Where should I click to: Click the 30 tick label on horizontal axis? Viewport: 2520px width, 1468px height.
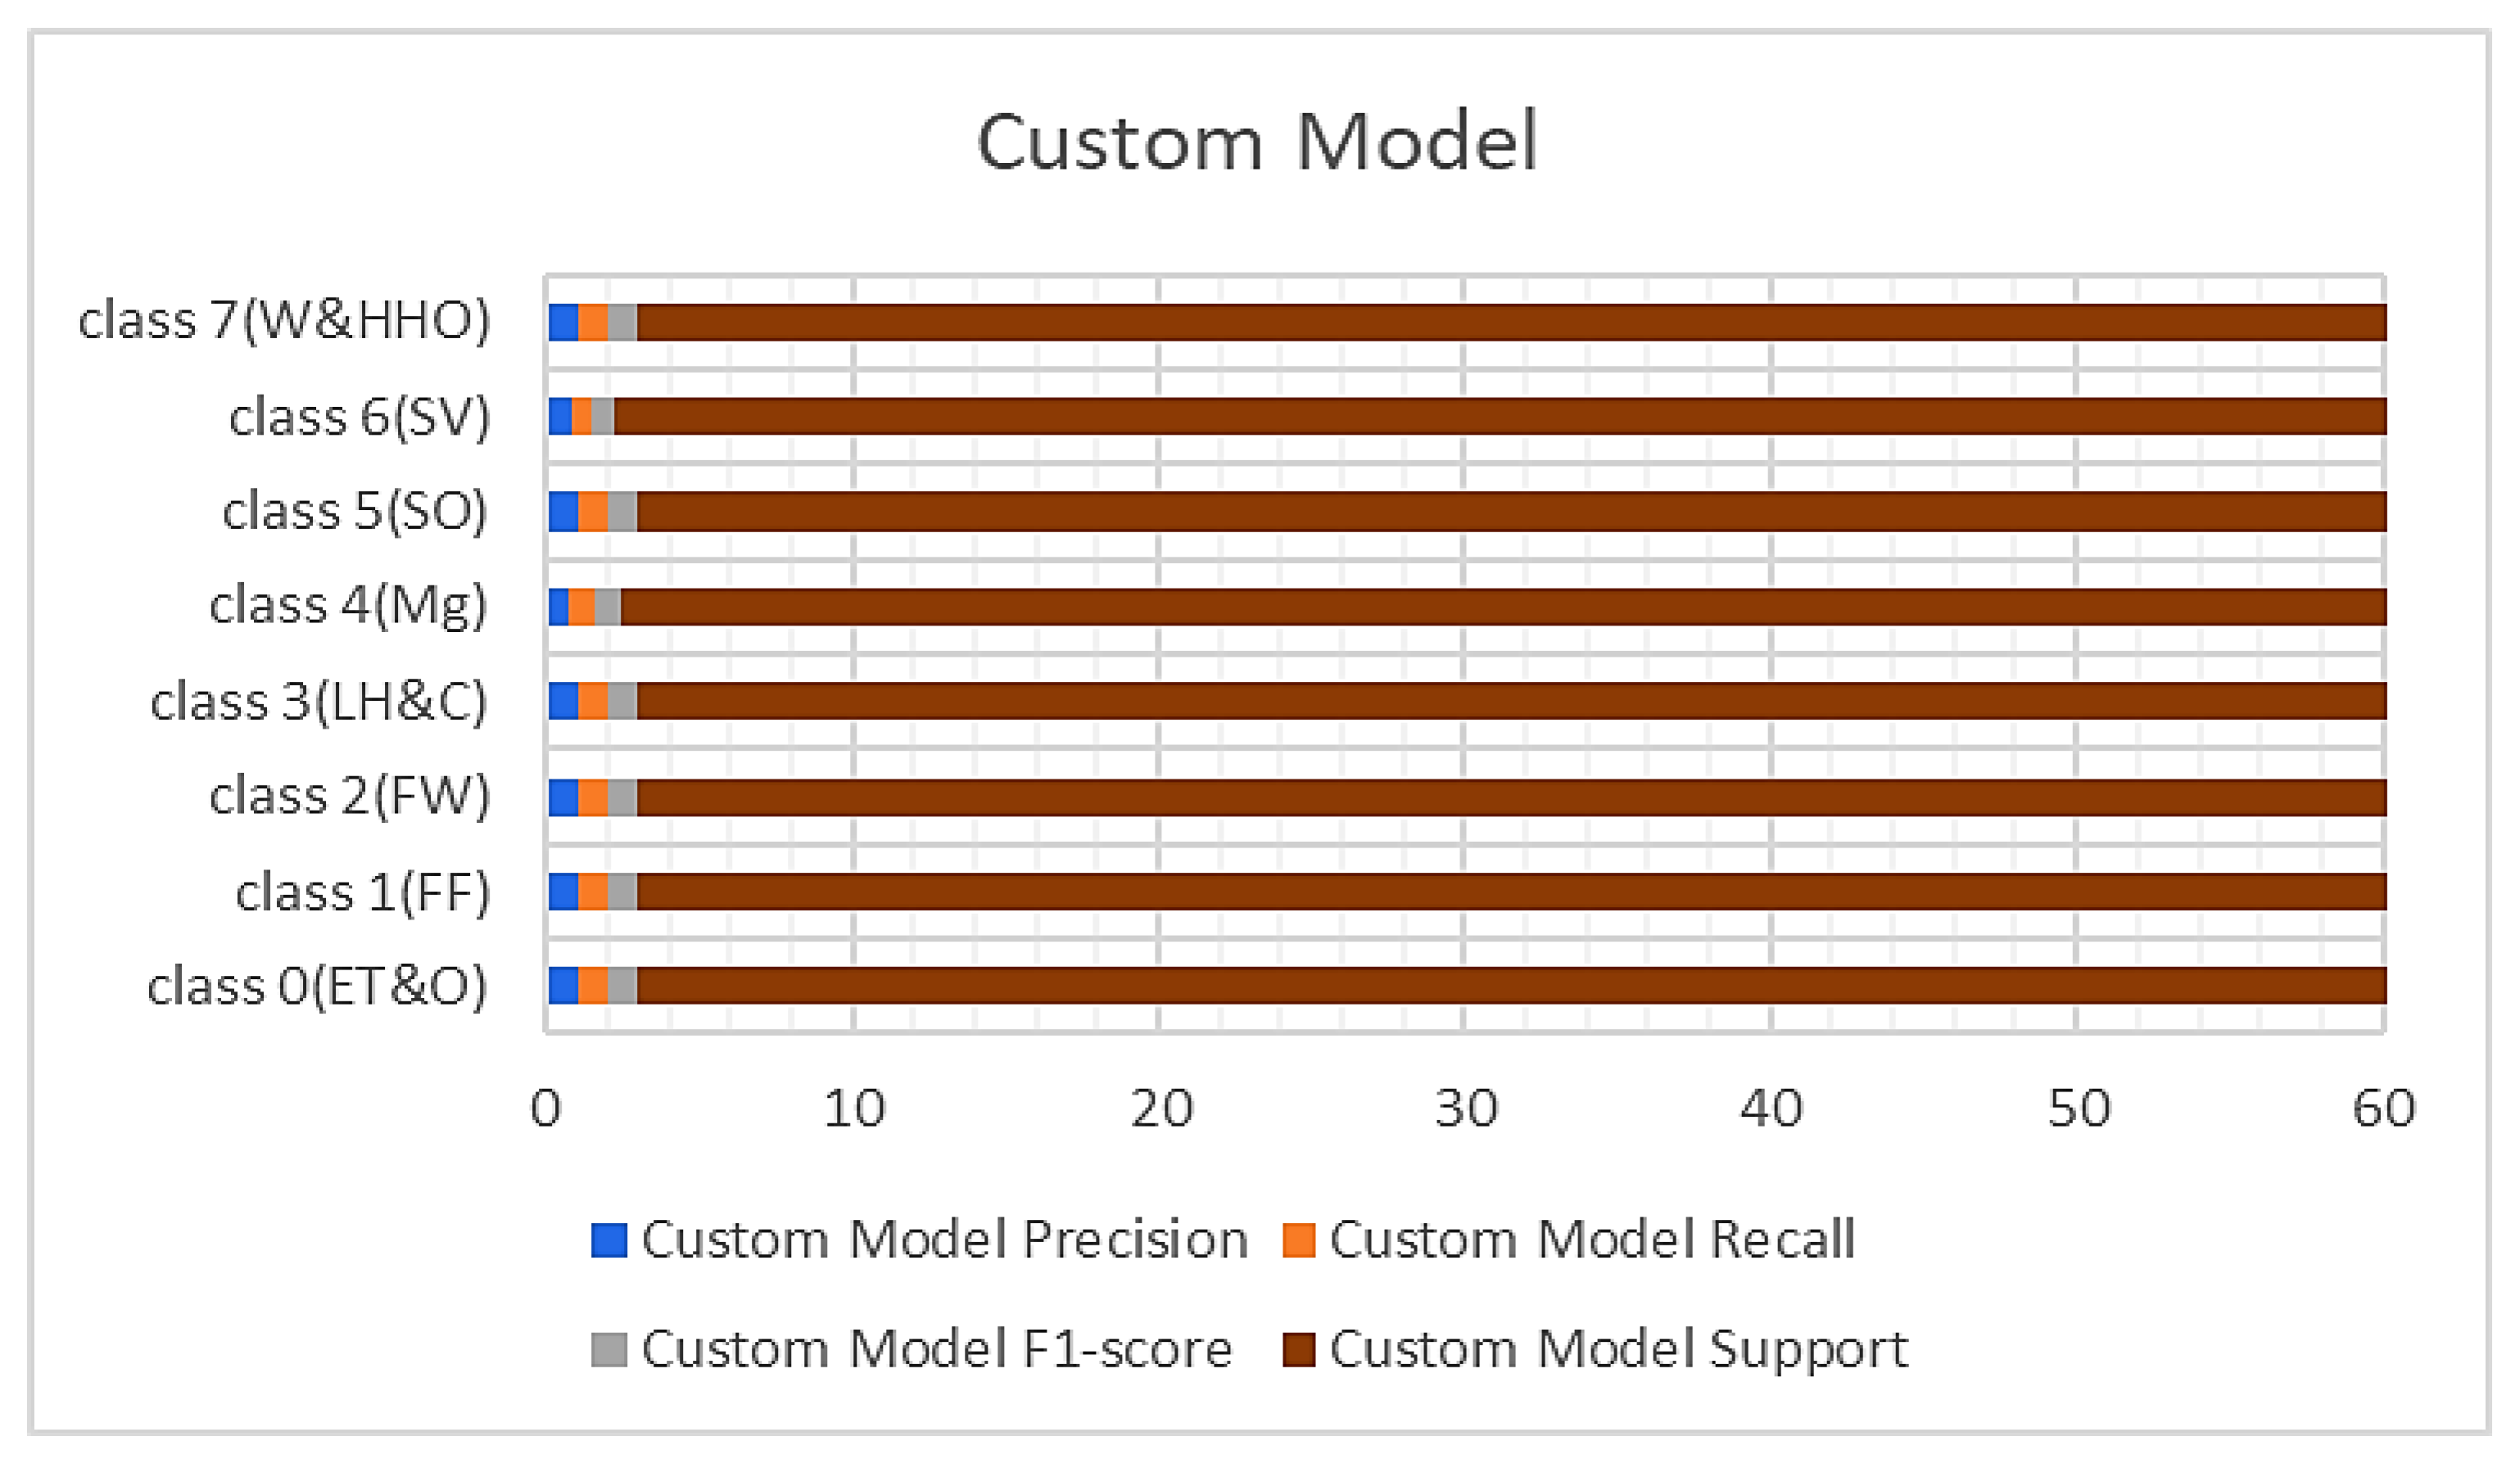tap(1466, 1109)
